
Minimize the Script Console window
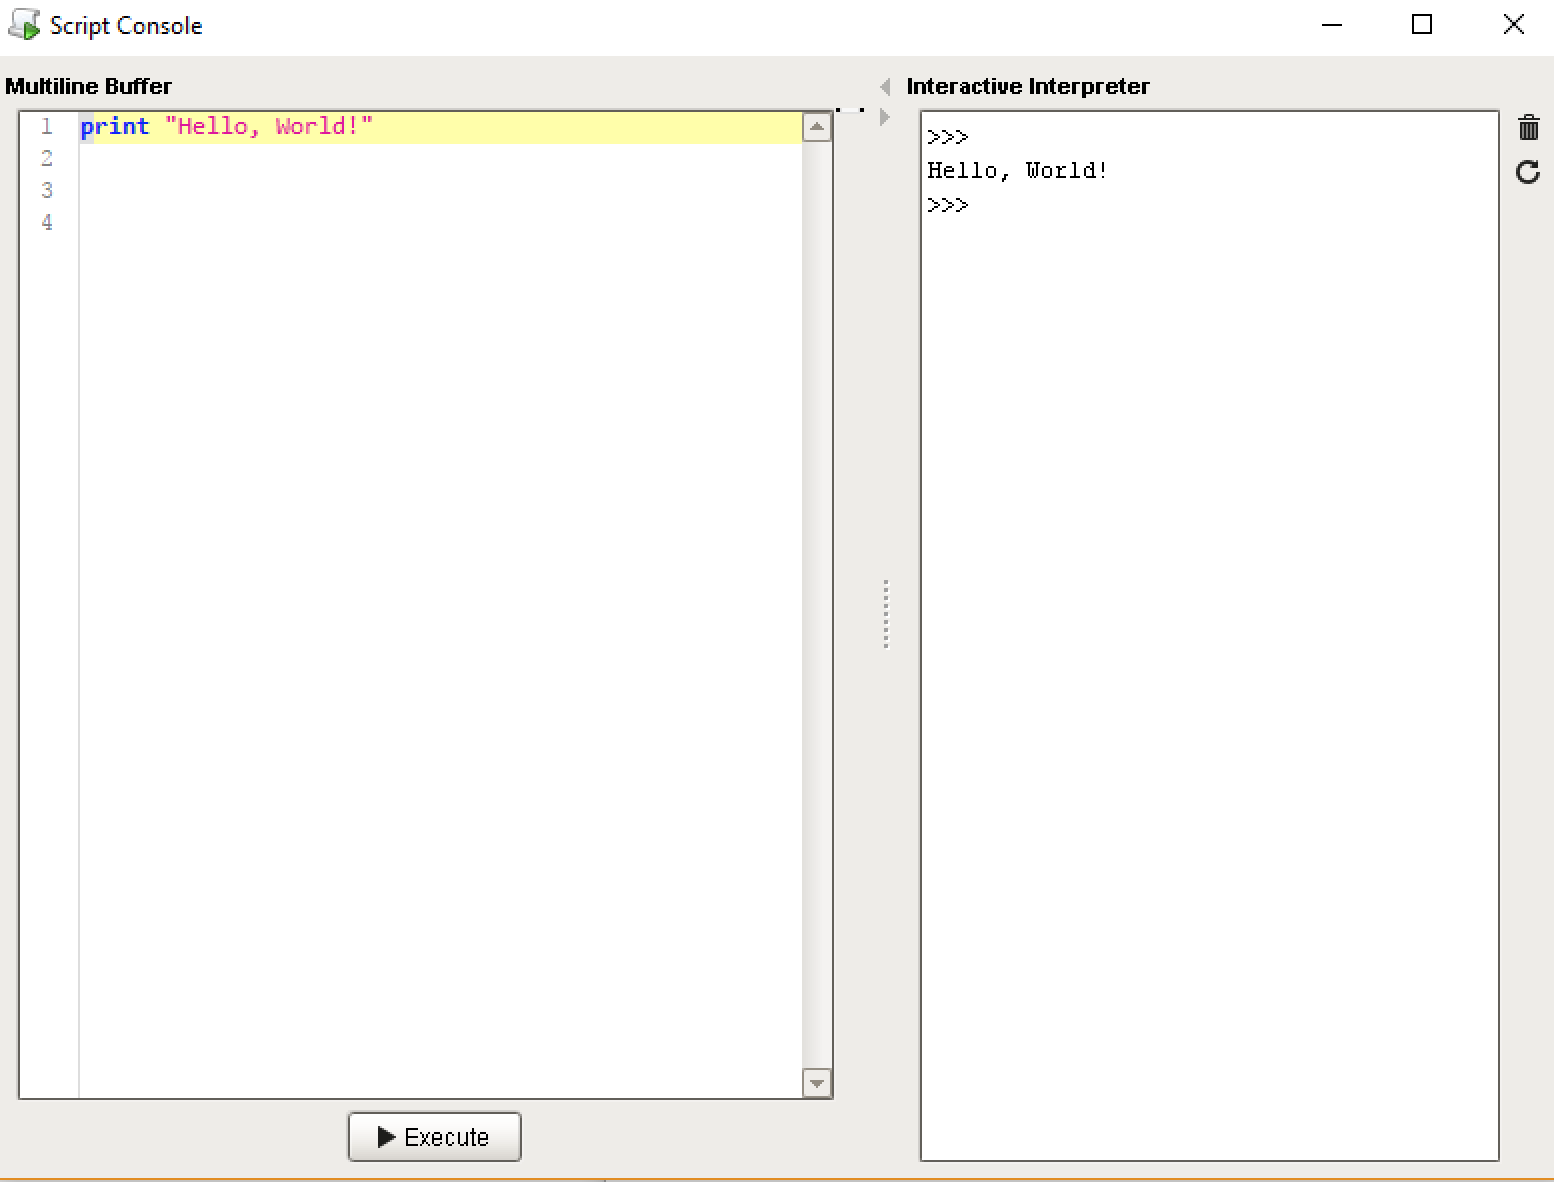[1331, 25]
